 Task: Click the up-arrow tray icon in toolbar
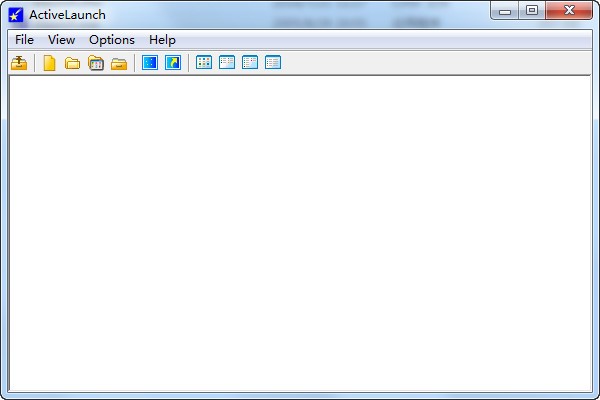coord(19,63)
